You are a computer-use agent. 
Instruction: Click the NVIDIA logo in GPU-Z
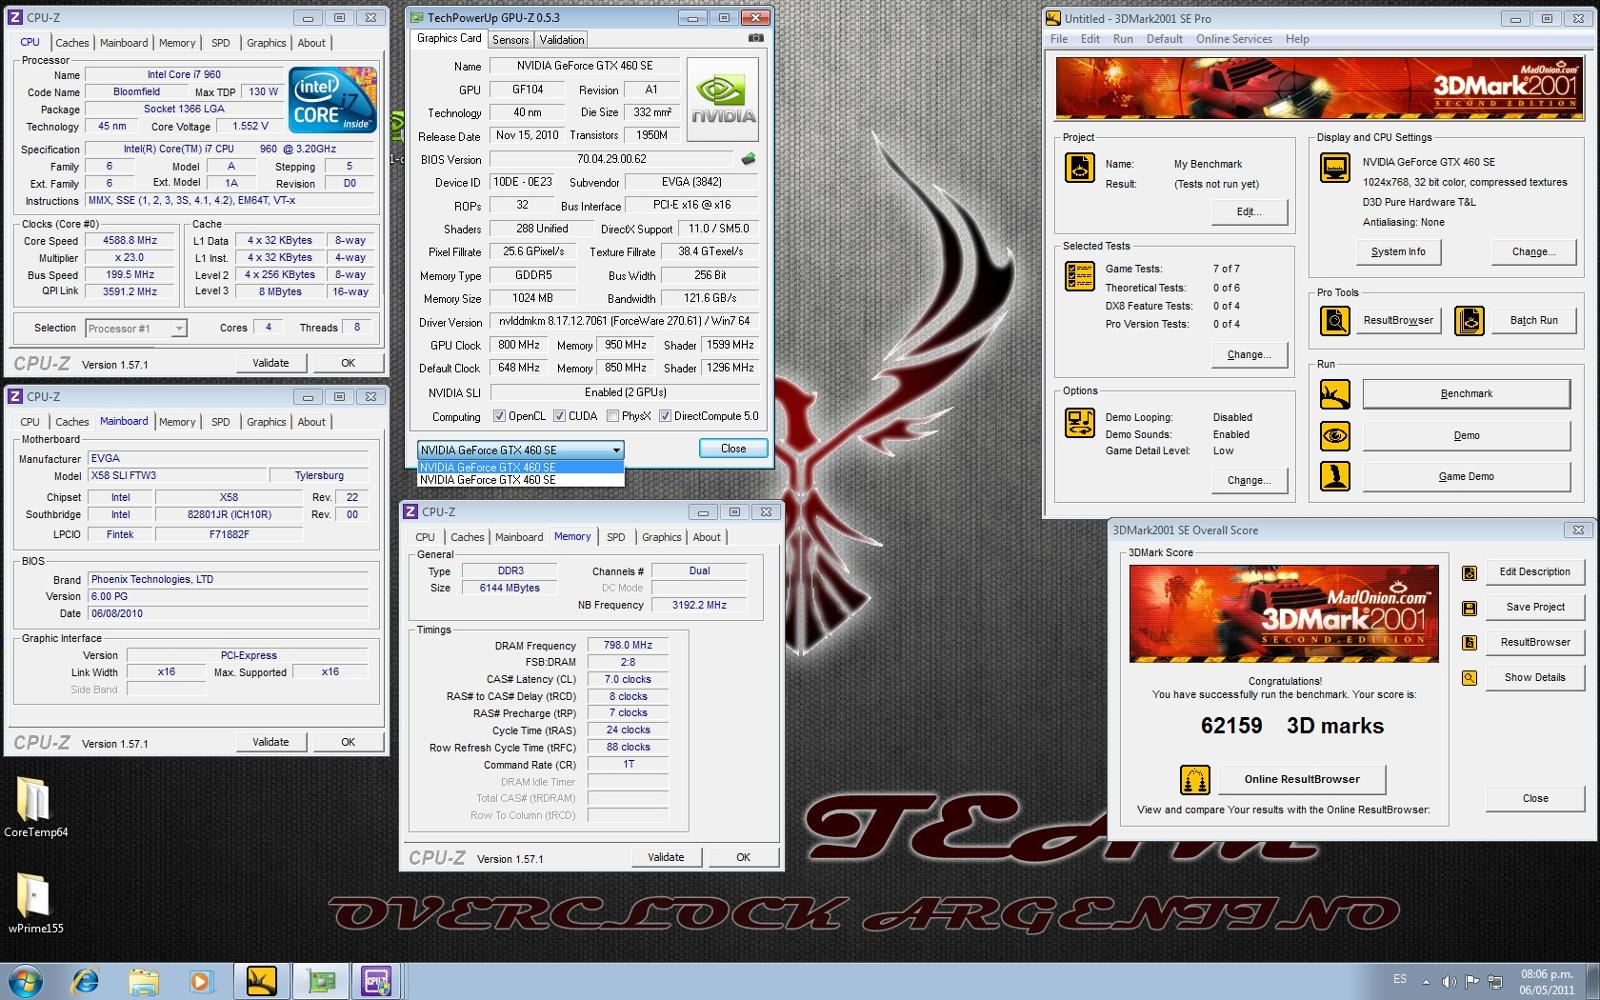723,99
